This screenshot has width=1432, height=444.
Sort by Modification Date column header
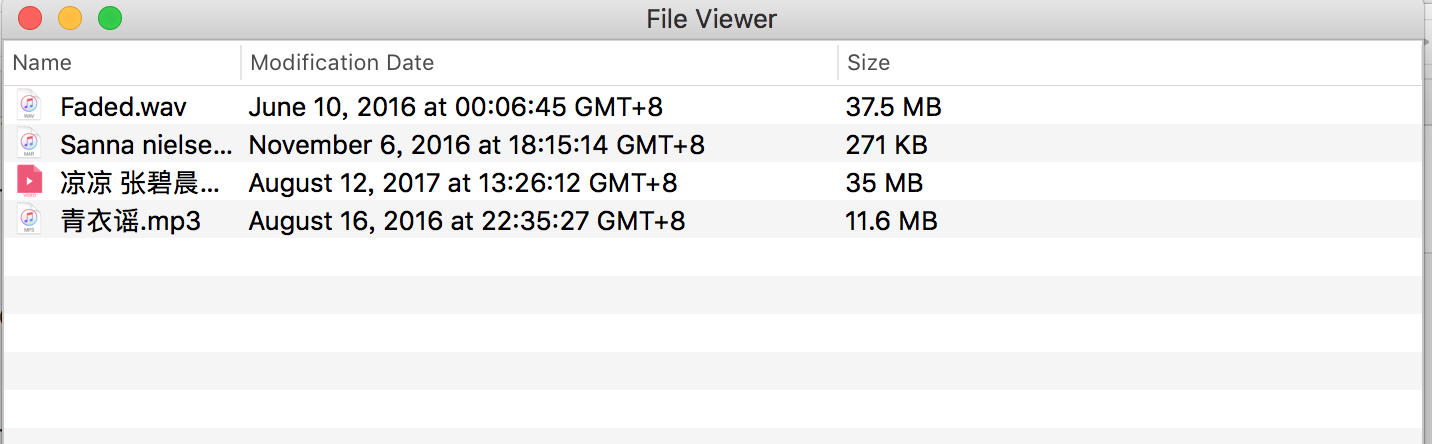tap(342, 63)
